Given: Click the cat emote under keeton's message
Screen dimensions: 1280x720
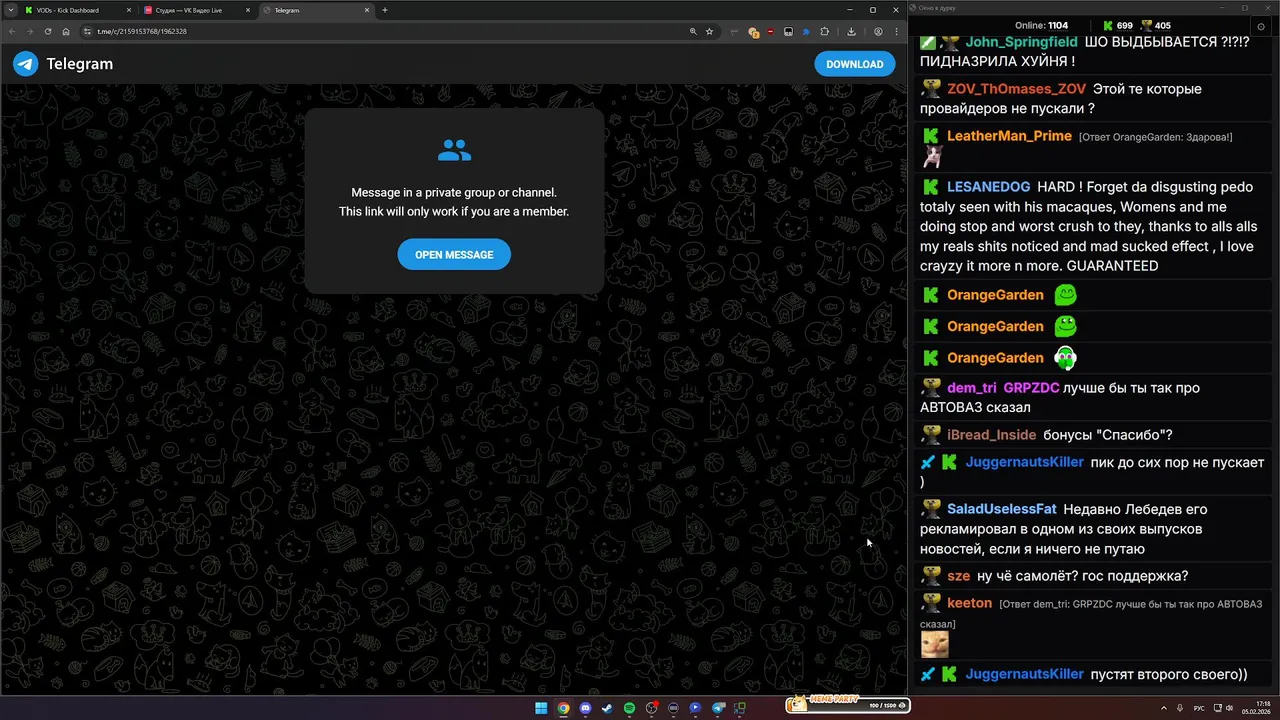Looking at the screenshot, I should pyautogui.click(x=934, y=644).
